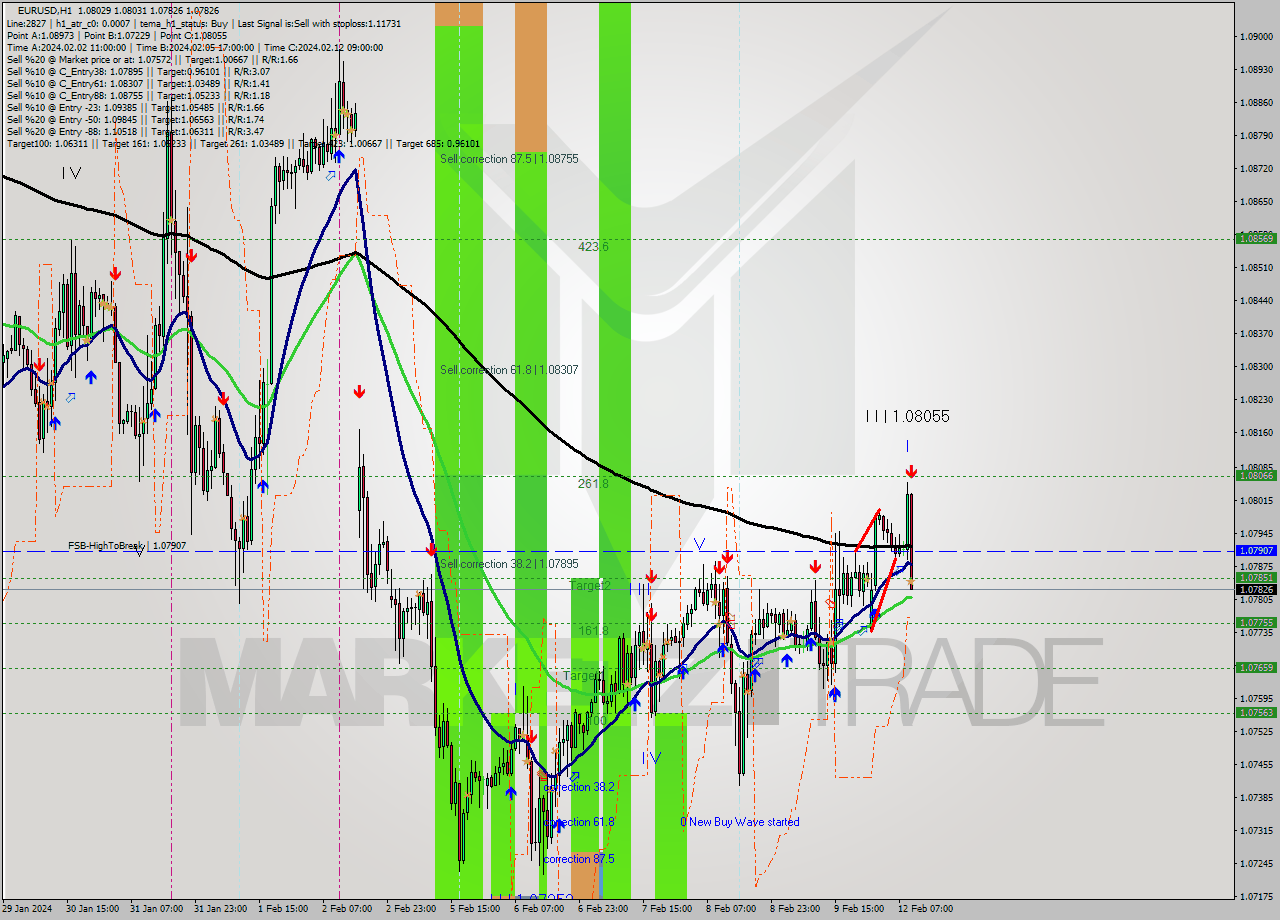Click the green 1.07563 price tag
Screen dimensions: 1280x920
pyautogui.click(x=1256, y=712)
